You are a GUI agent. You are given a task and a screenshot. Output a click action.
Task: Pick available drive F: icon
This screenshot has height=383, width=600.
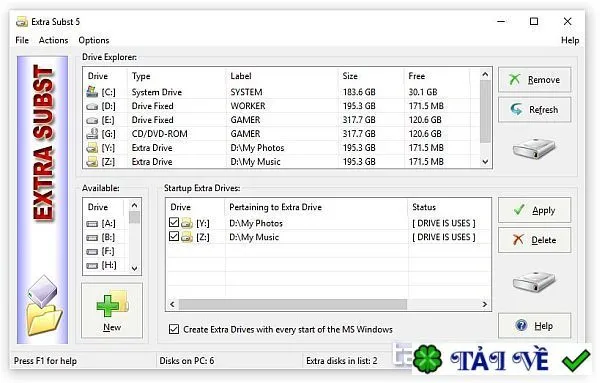click(x=92, y=251)
